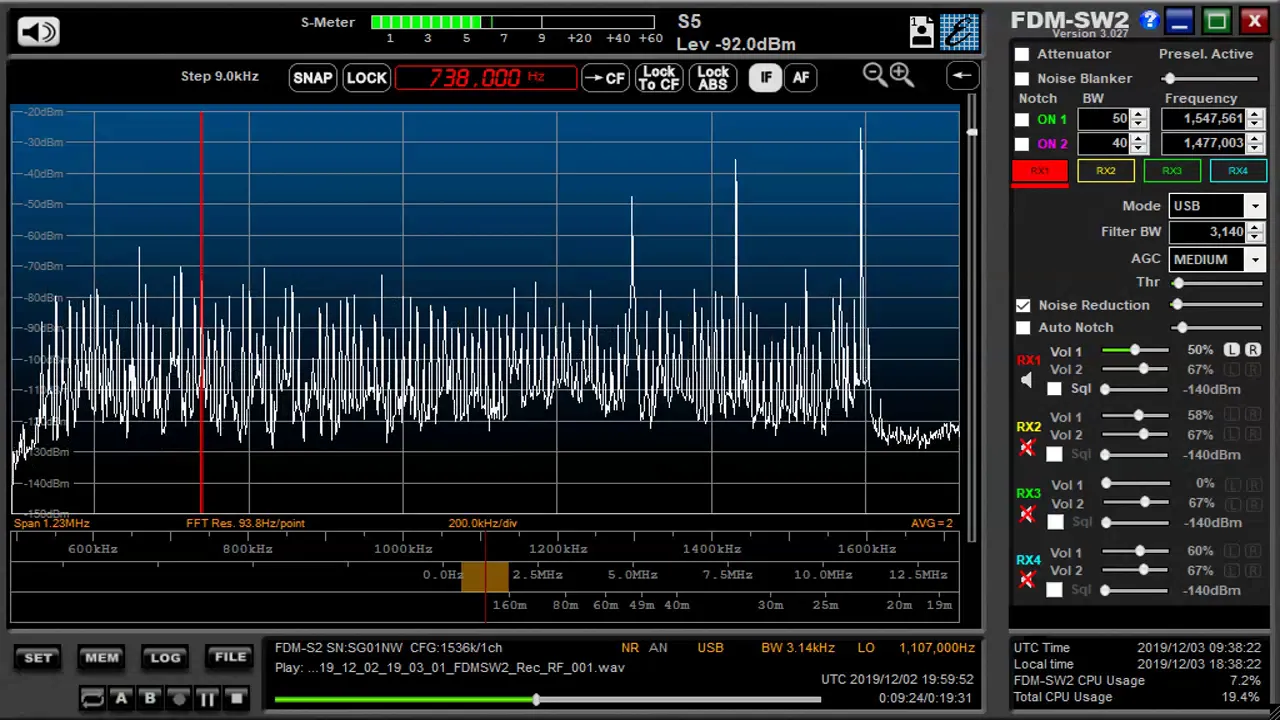This screenshot has height=720, width=1280.
Task: Unmute the RX3 receiver speaker
Action: point(1027,514)
